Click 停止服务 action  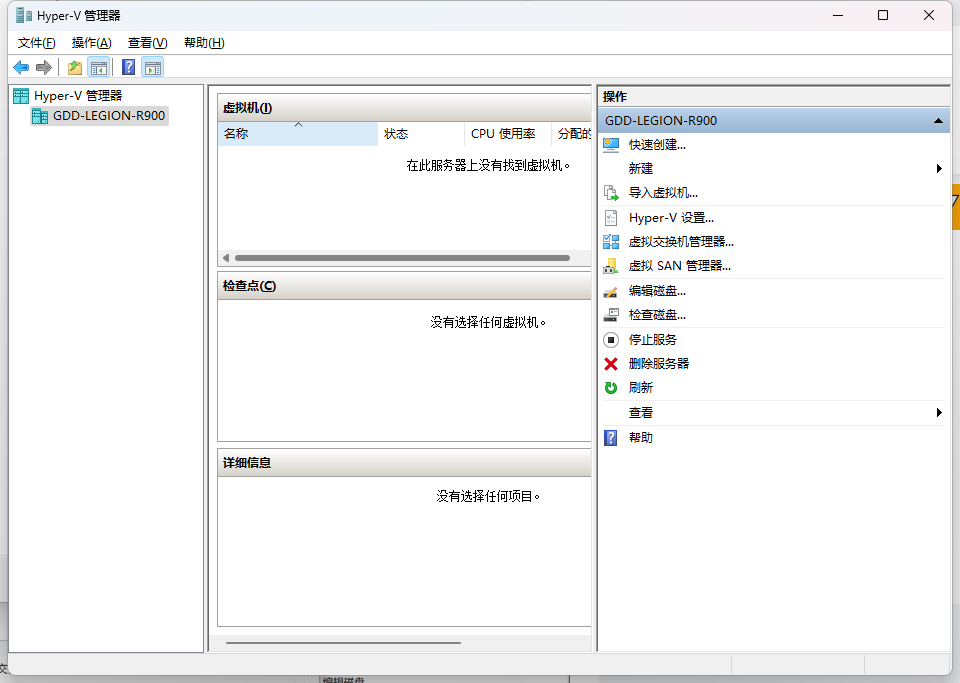653,340
